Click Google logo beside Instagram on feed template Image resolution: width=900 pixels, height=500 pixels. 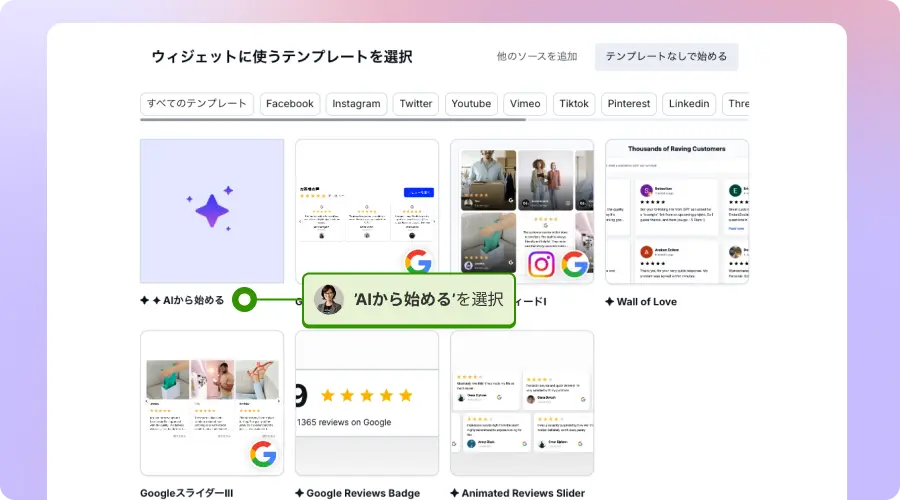point(575,264)
